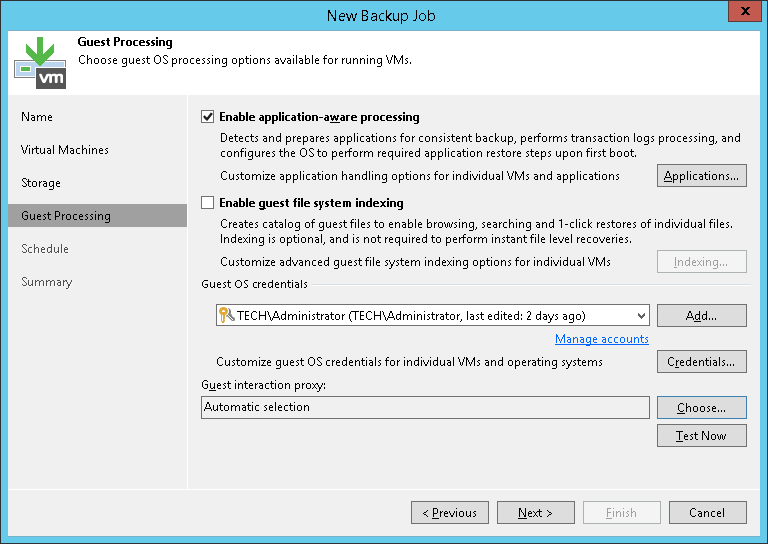
Task: Proceed with the Next button
Action: tap(535, 513)
